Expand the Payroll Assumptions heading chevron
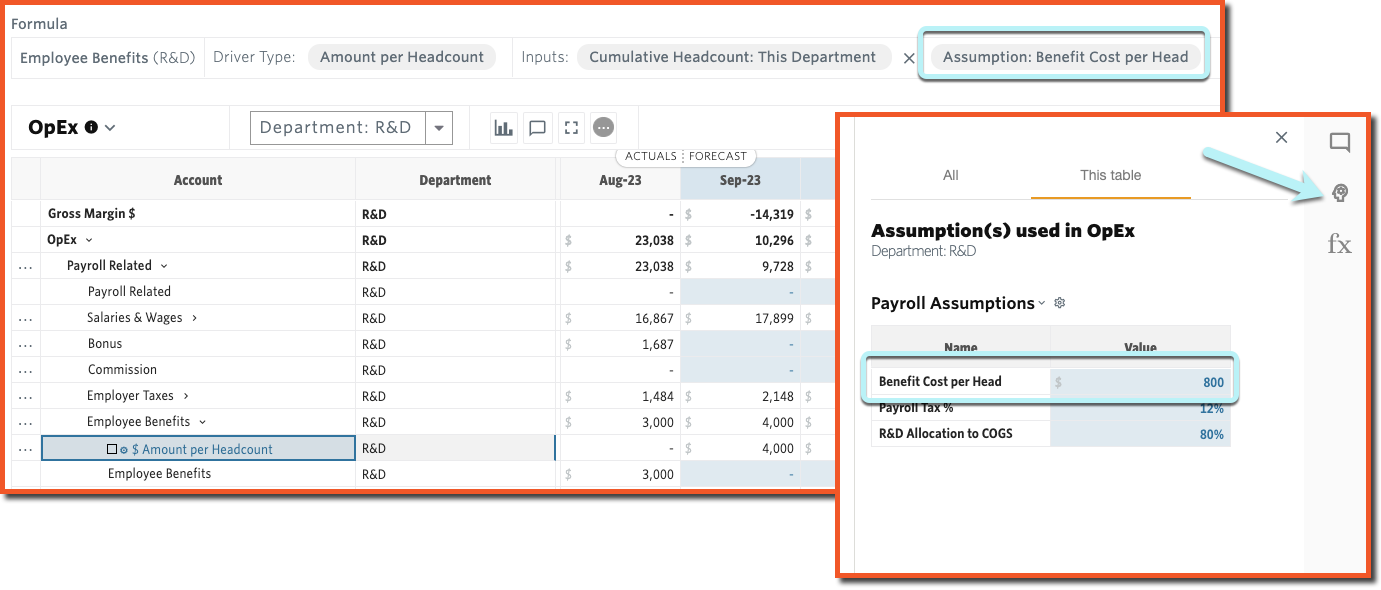The height and width of the screenshot is (590, 1381). coord(1042,303)
